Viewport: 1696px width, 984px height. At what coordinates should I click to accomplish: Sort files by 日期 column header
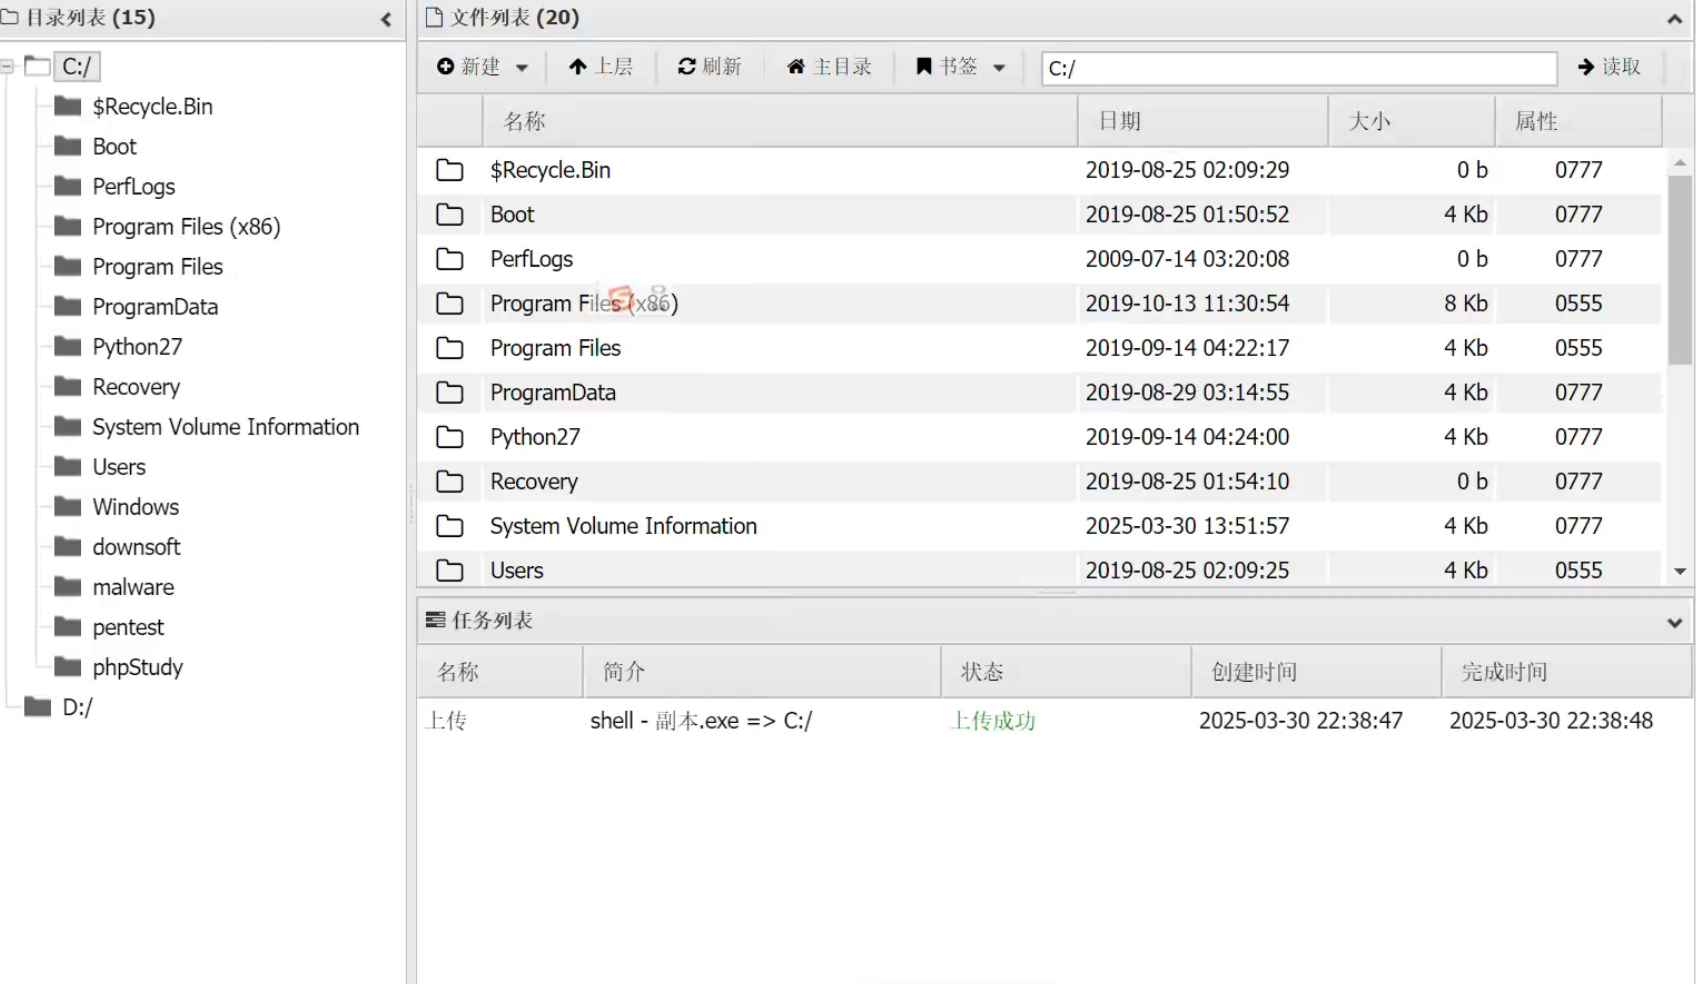(1119, 121)
